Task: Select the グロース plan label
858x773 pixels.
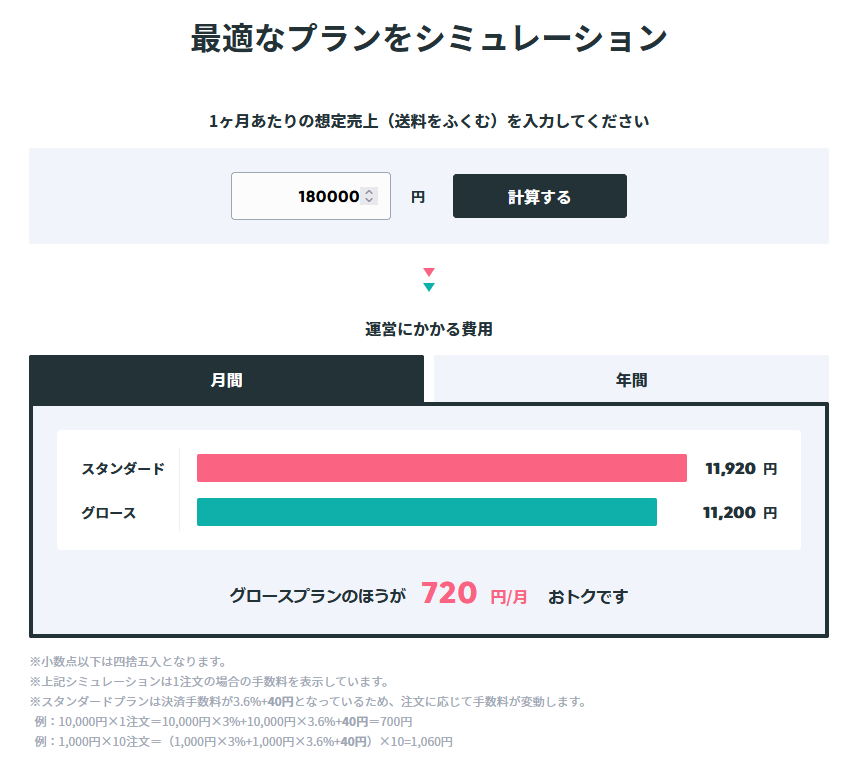Action: coord(108,513)
